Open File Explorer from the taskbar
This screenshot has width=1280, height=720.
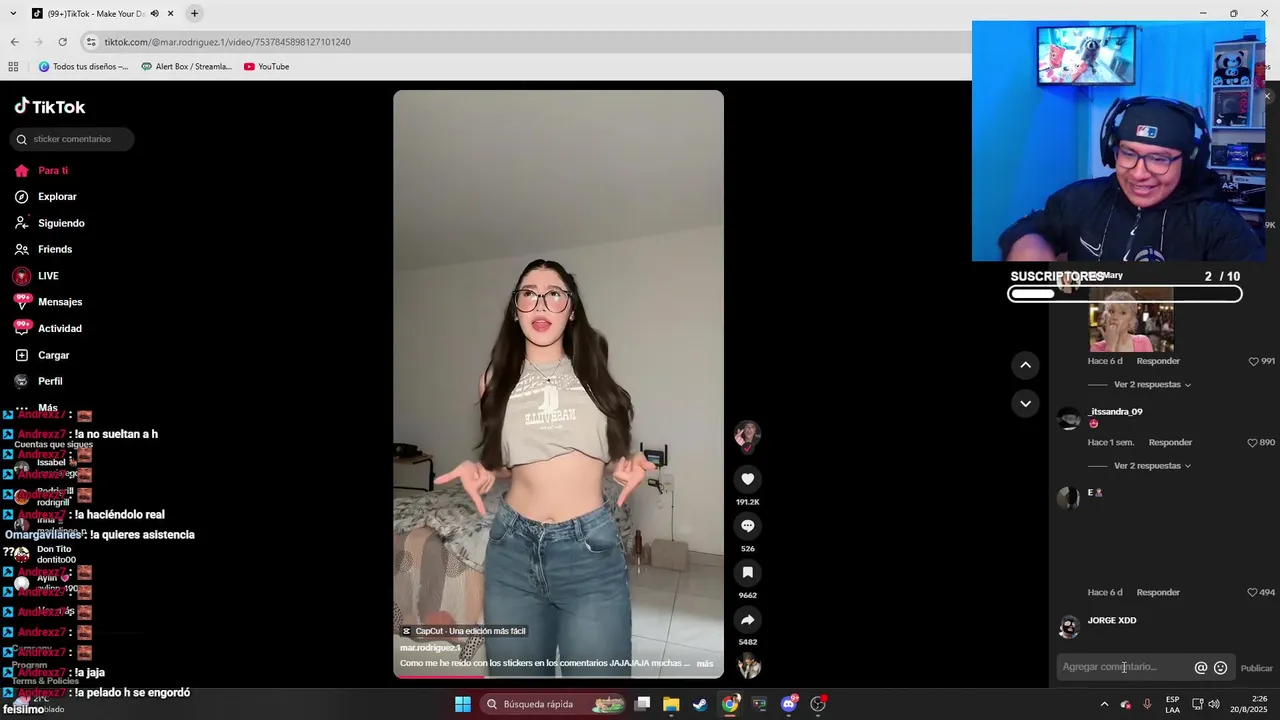click(x=671, y=704)
